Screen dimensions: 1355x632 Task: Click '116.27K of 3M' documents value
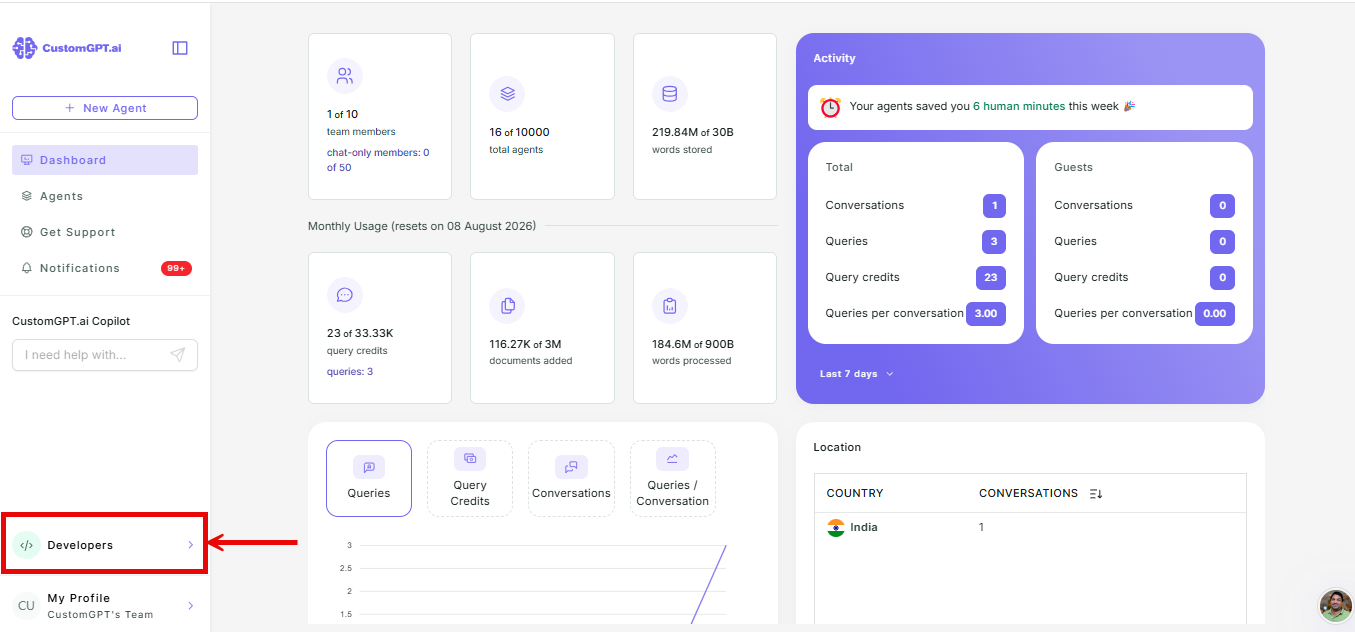tap(525, 344)
